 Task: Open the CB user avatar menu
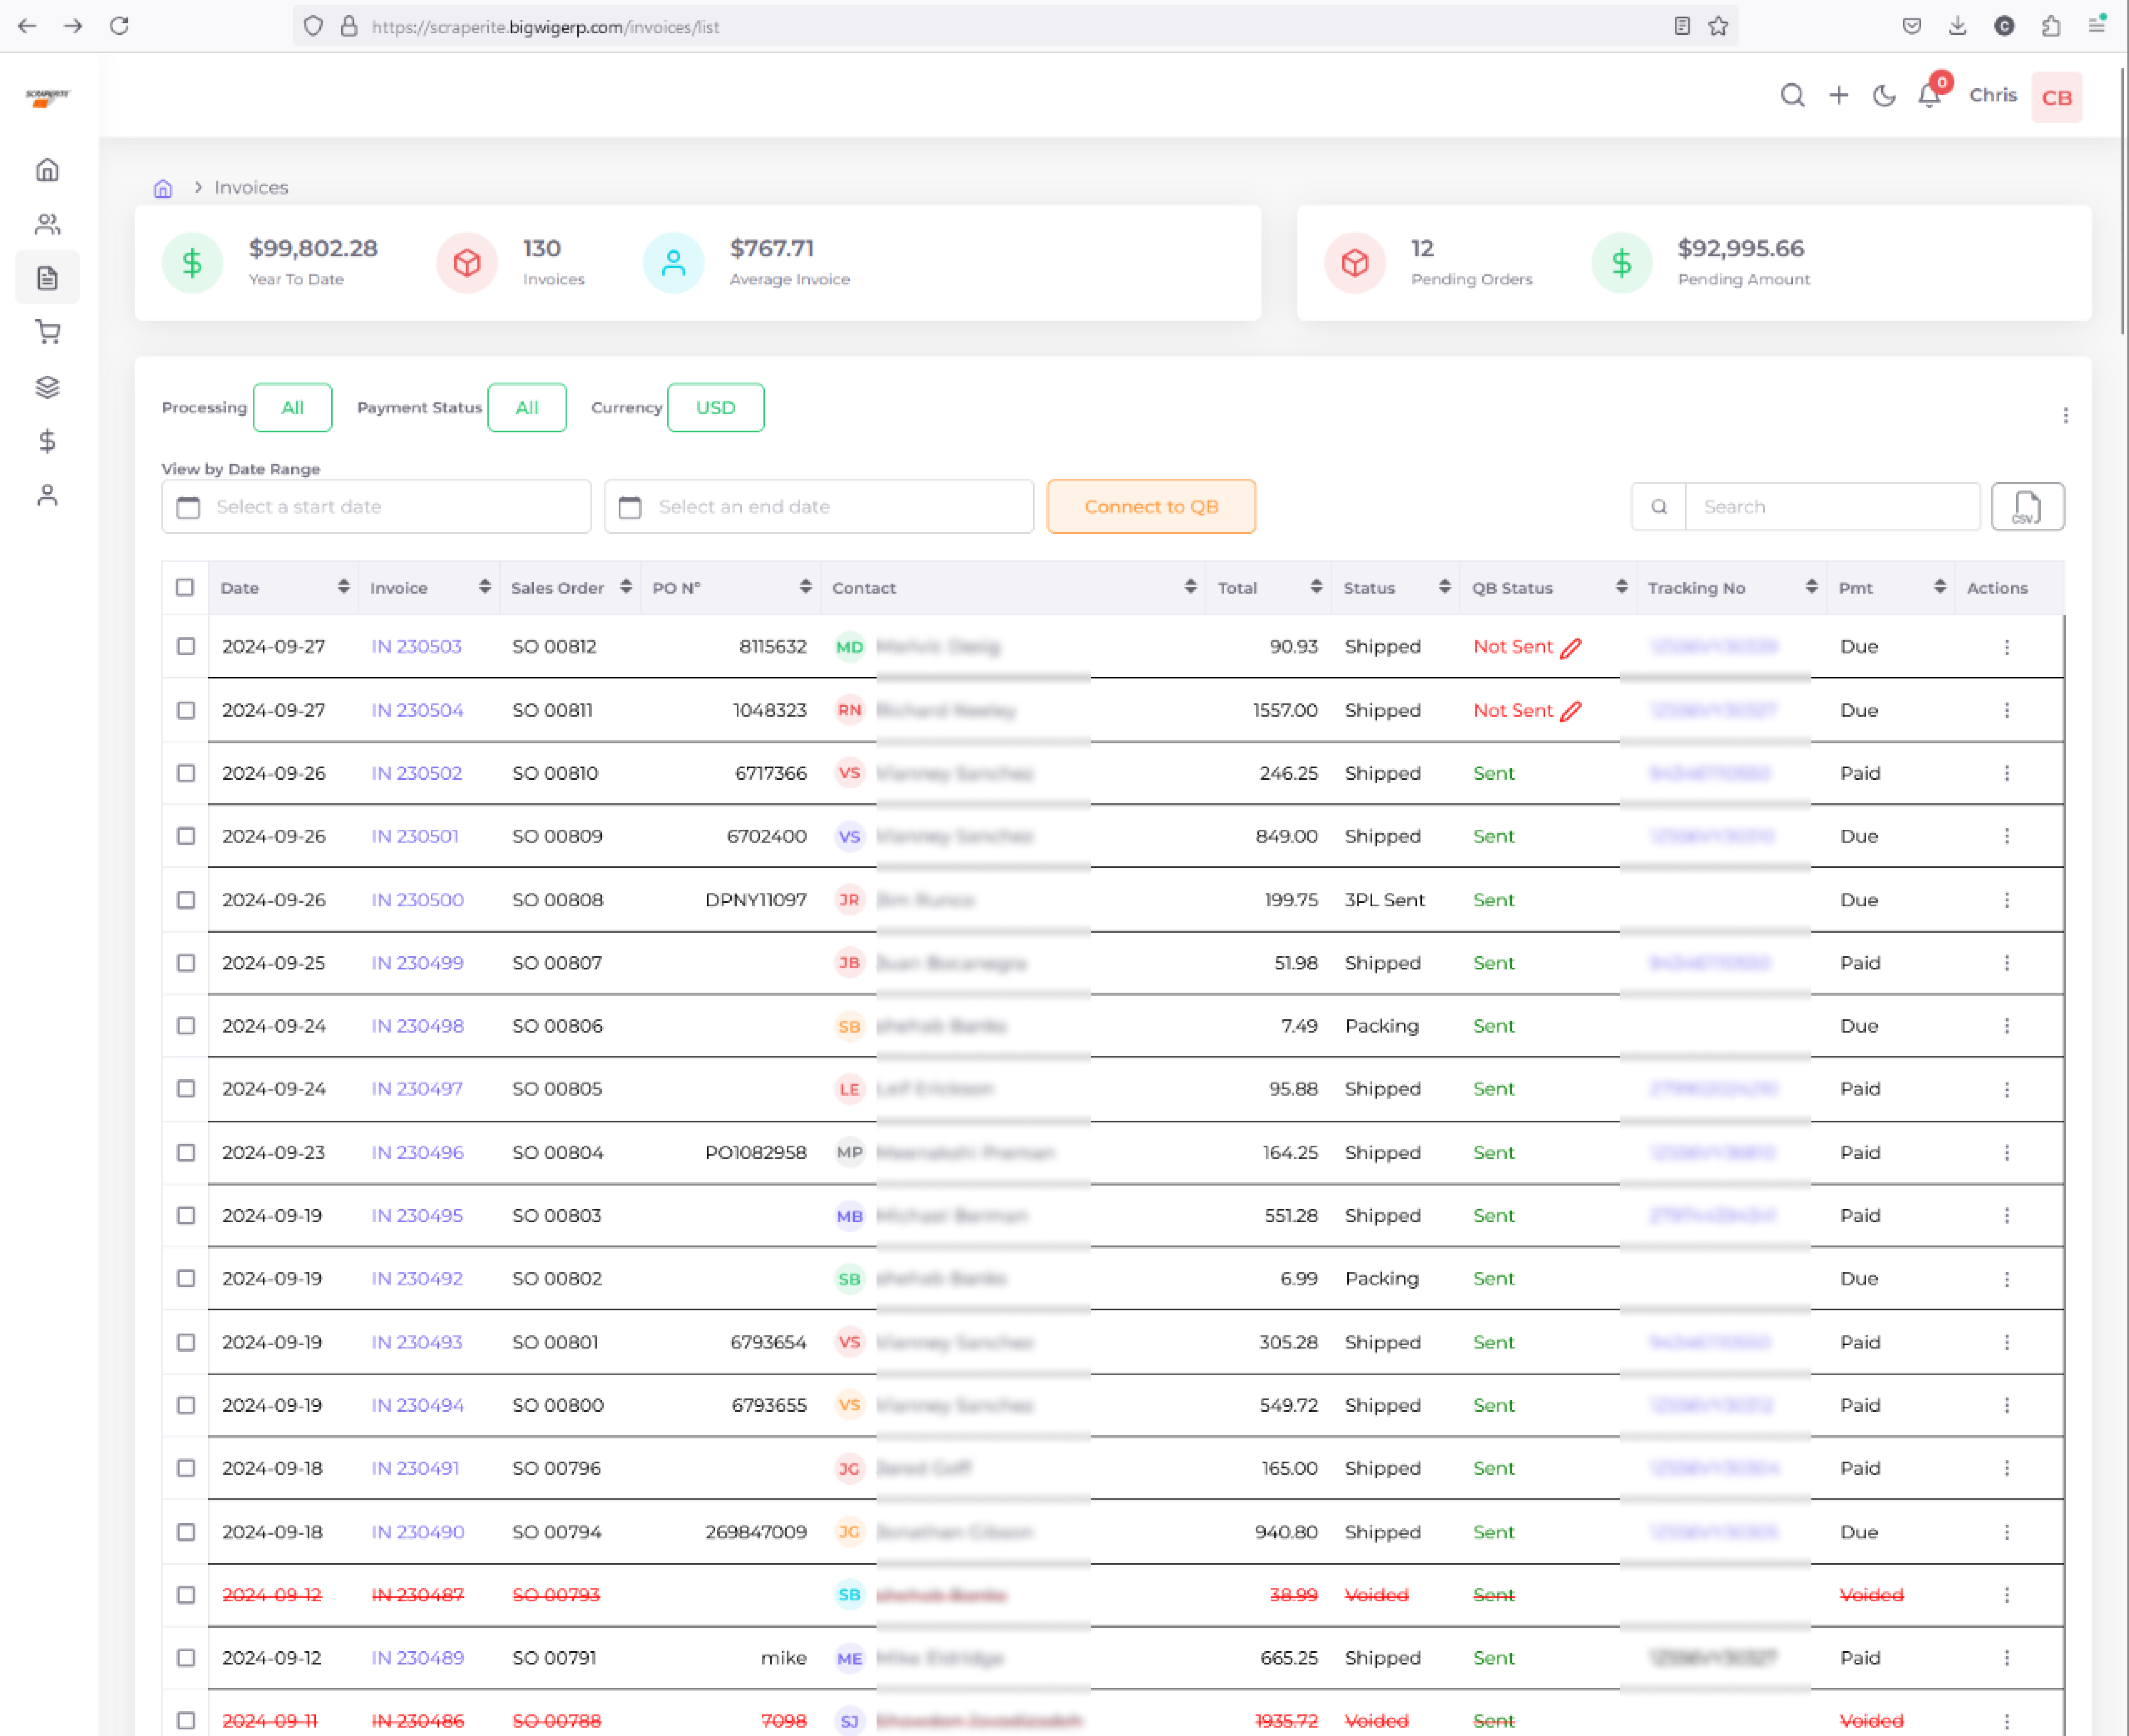point(2056,97)
